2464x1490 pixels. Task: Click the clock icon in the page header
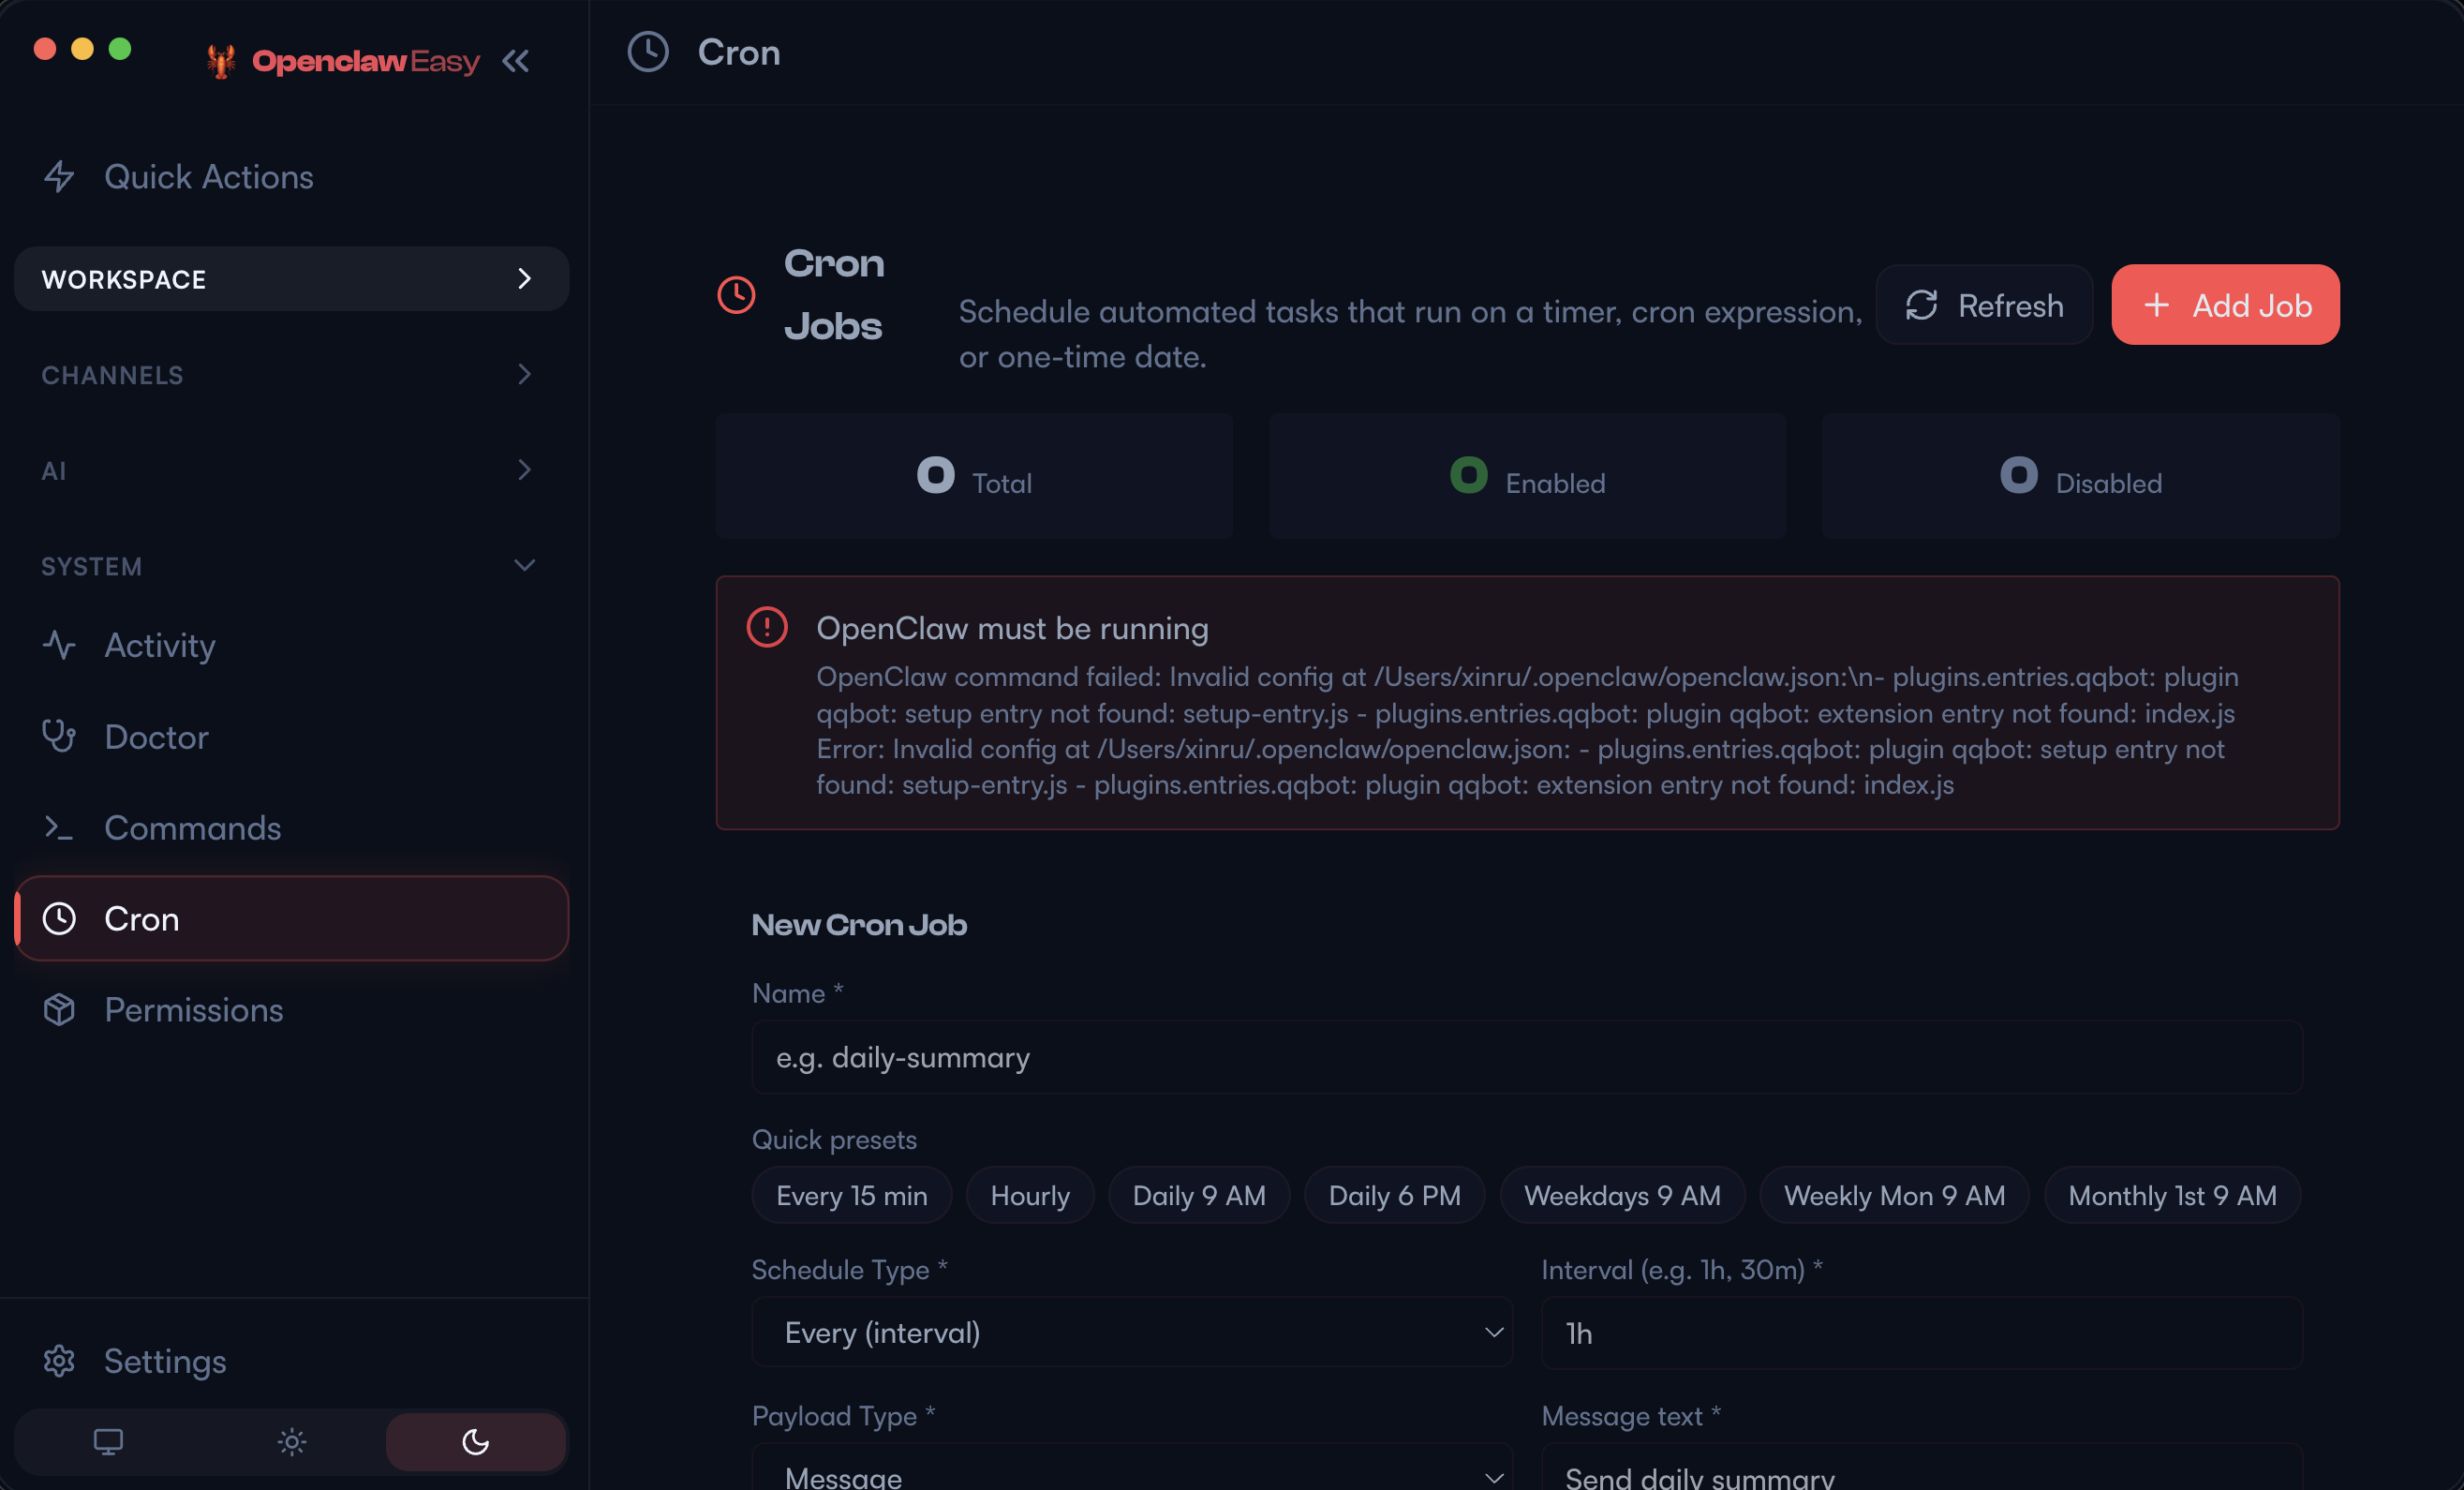[648, 52]
